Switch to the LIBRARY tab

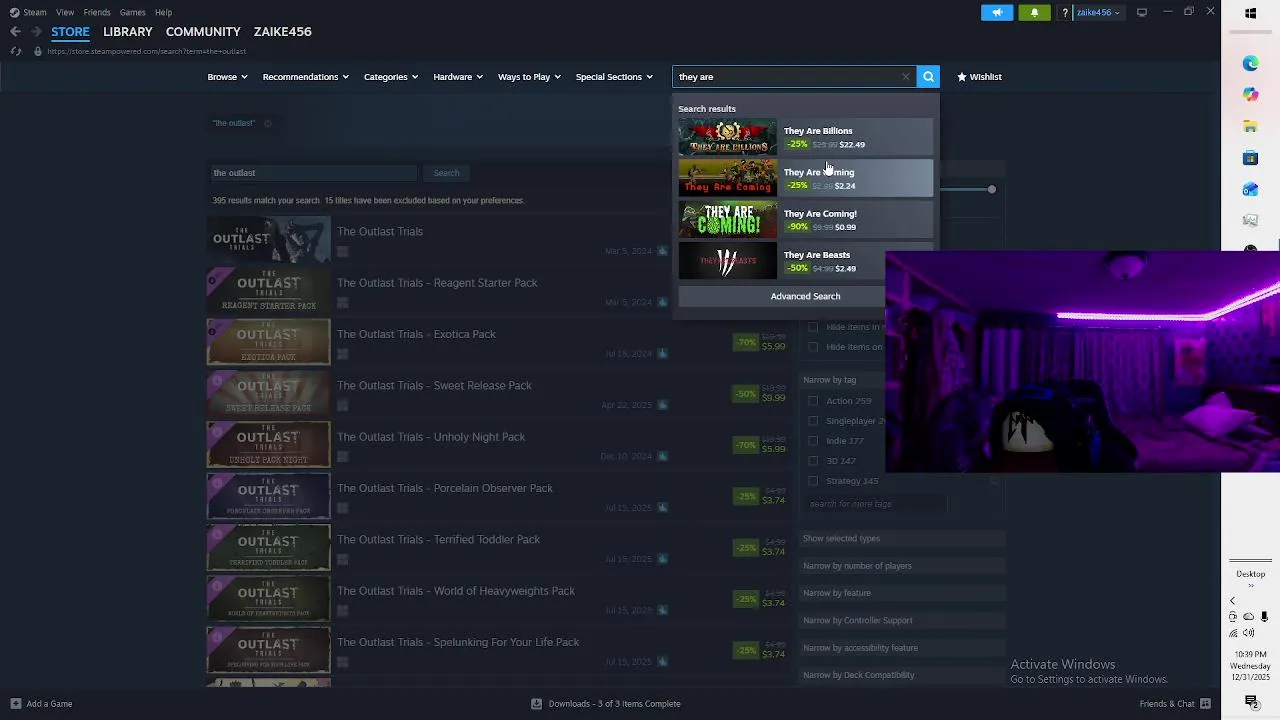128,32
